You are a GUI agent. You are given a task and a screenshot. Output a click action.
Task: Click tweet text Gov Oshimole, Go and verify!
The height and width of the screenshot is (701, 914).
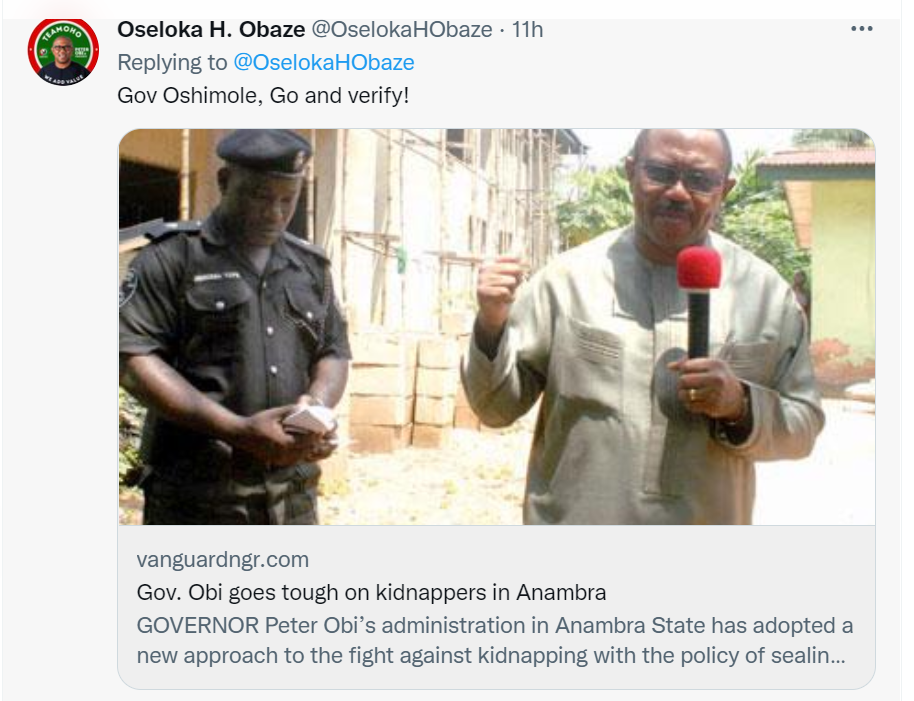pyautogui.click(x=263, y=96)
